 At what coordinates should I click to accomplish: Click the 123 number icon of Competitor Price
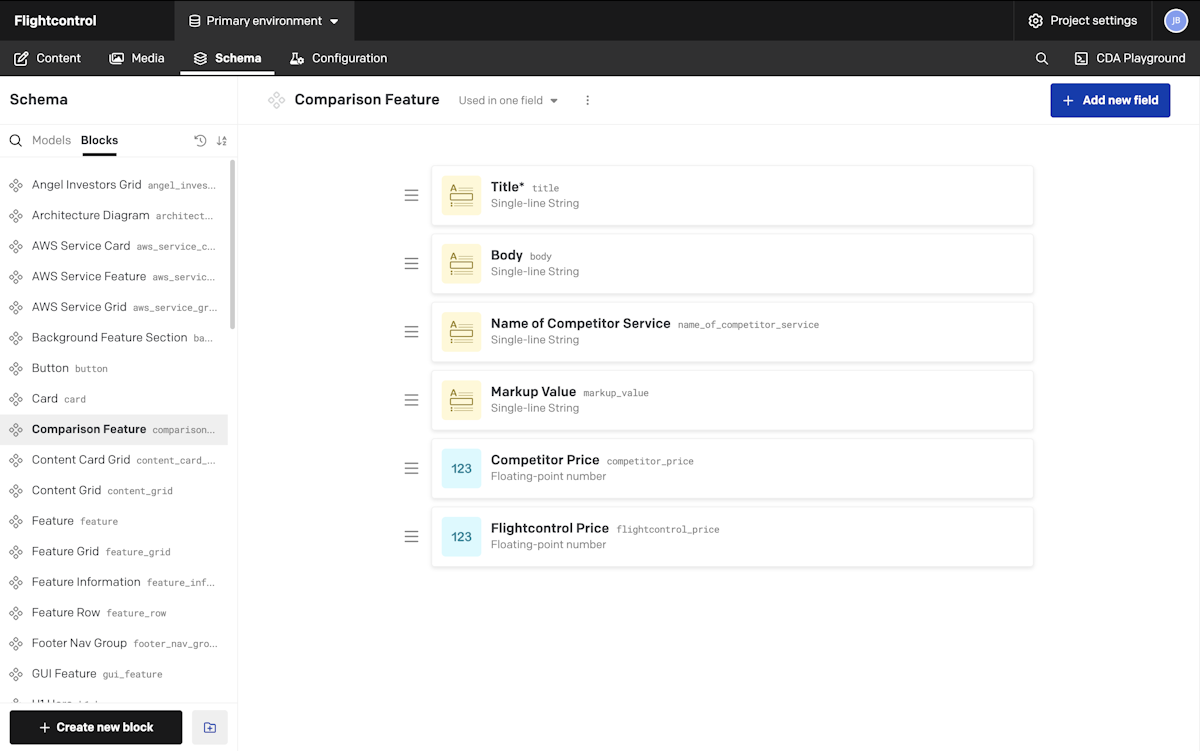pos(461,468)
